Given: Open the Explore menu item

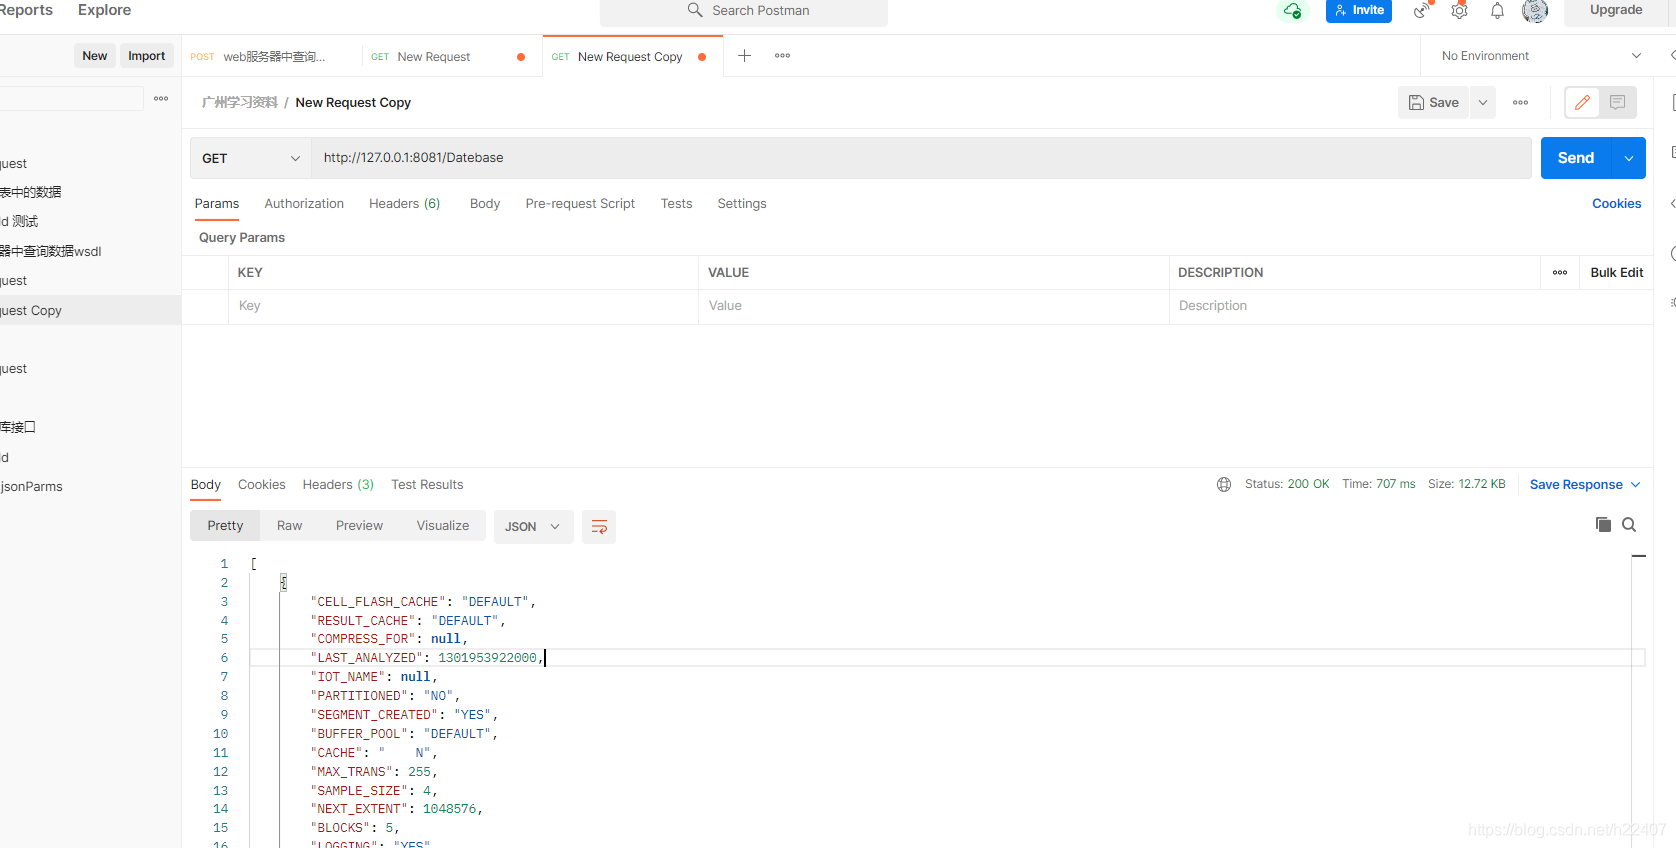Looking at the screenshot, I should (104, 10).
